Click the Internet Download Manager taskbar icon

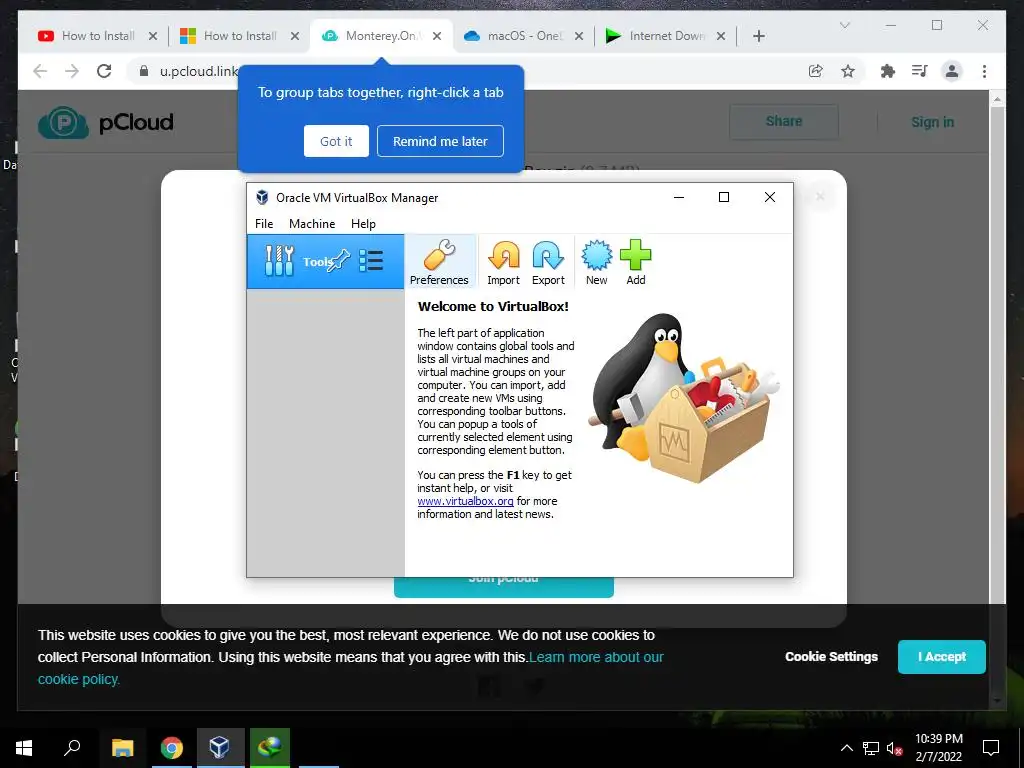click(x=269, y=748)
